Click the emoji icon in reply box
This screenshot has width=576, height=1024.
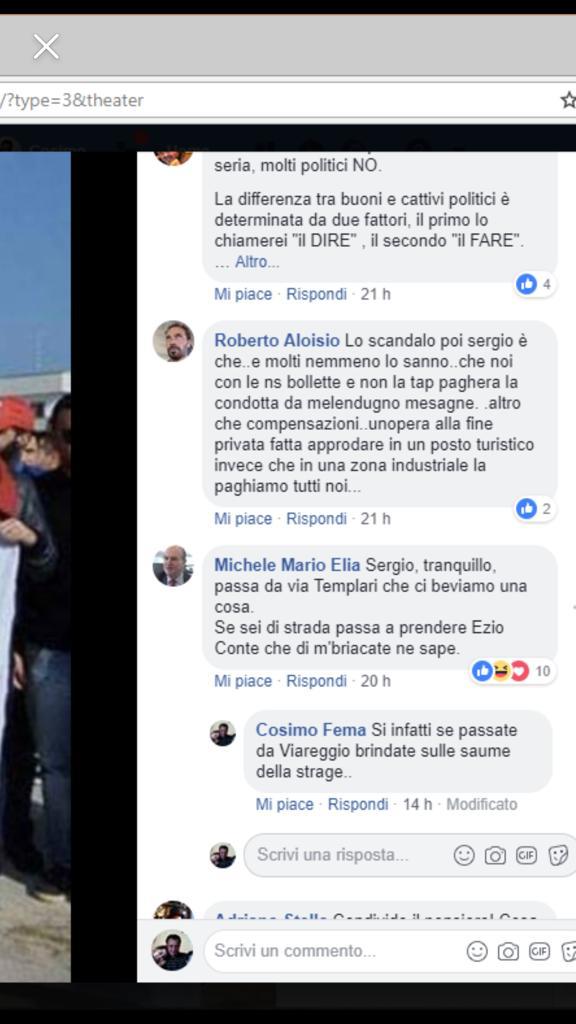464,855
